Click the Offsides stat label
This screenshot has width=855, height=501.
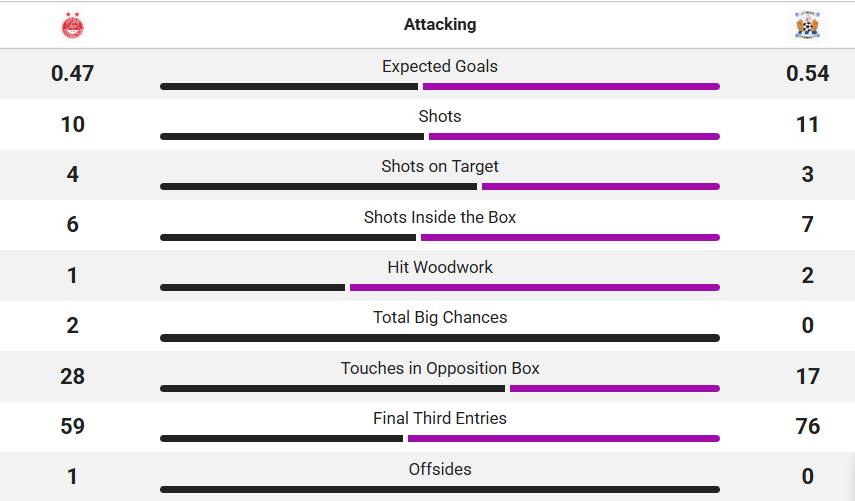pyautogui.click(x=440, y=469)
